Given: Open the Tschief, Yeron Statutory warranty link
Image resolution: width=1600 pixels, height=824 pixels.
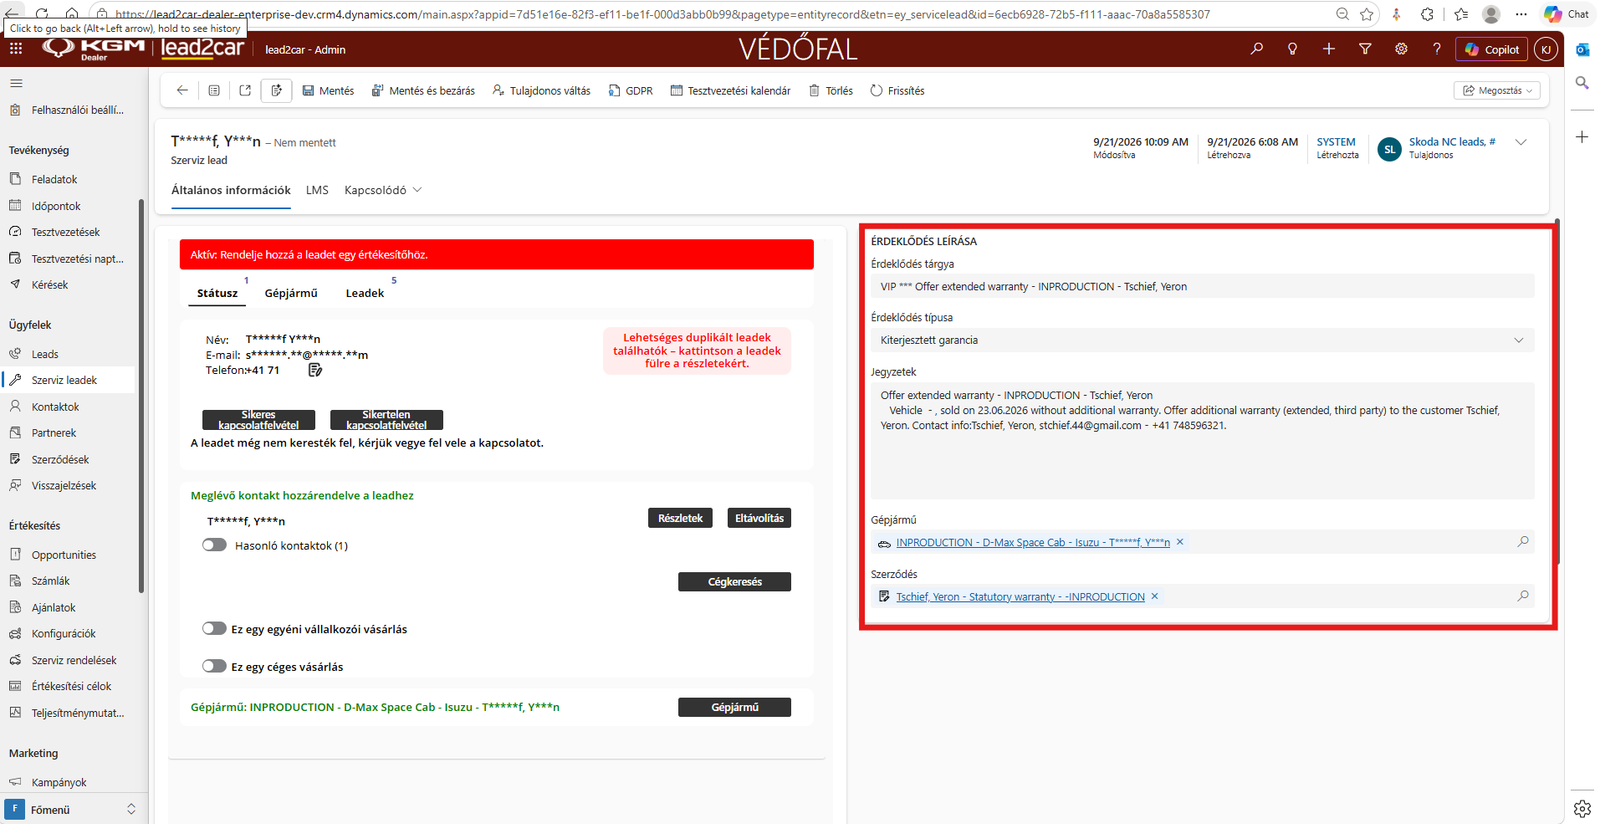Looking at the screenshot, I should click(1020, 597).
